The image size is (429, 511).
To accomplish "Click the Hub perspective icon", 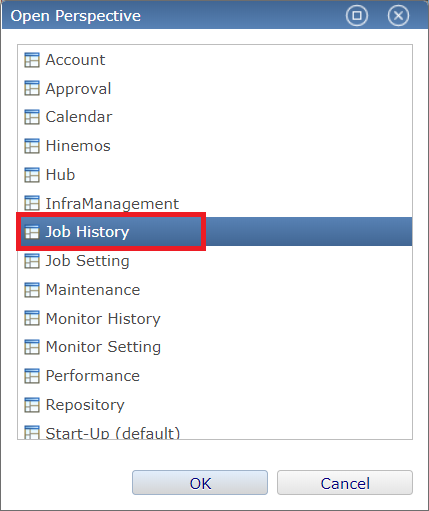I will point(32,175).
